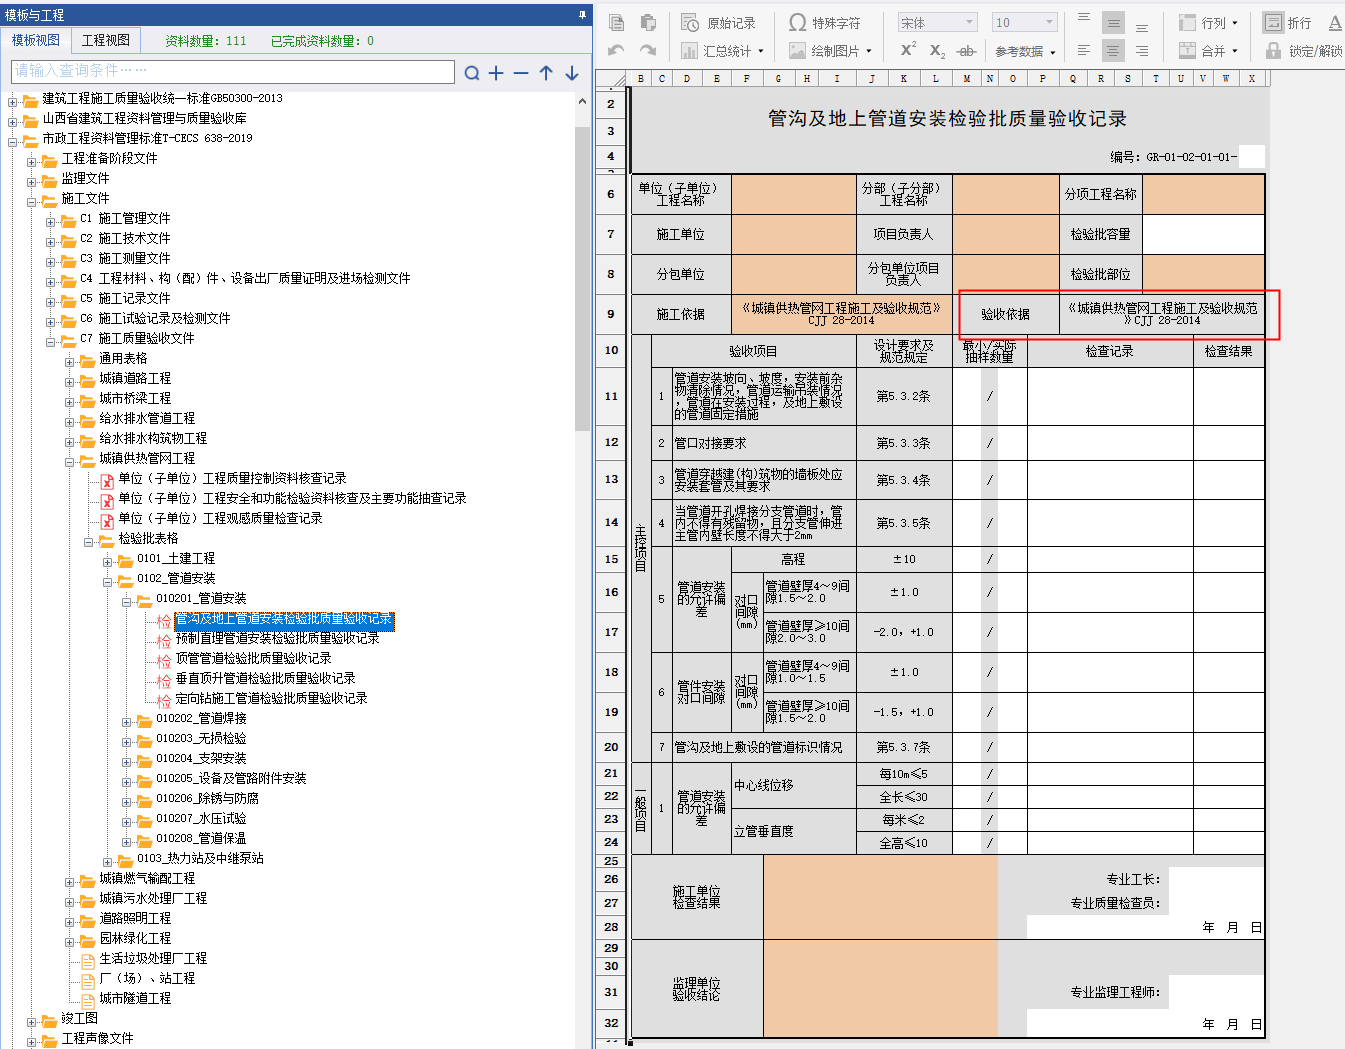Open 原始记录 original records
The height and width of the screenshot is (1049, 1345).
(719, 23)
